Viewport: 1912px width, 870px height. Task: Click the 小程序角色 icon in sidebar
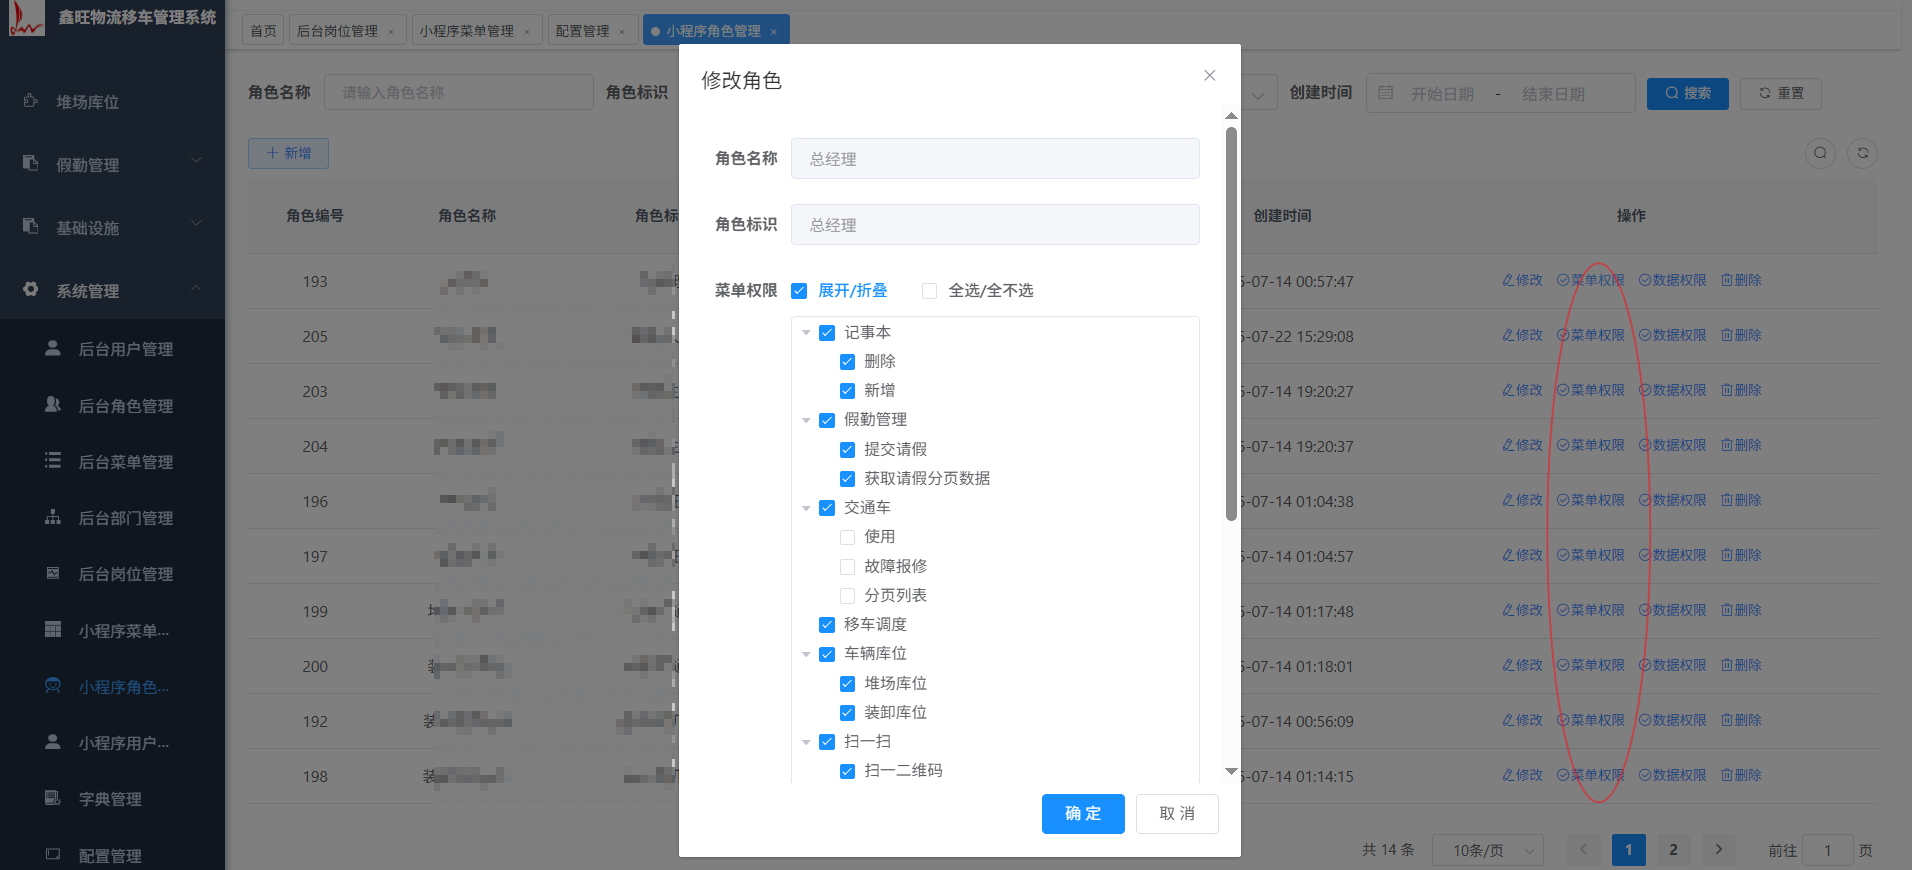(x=53, y=685)
